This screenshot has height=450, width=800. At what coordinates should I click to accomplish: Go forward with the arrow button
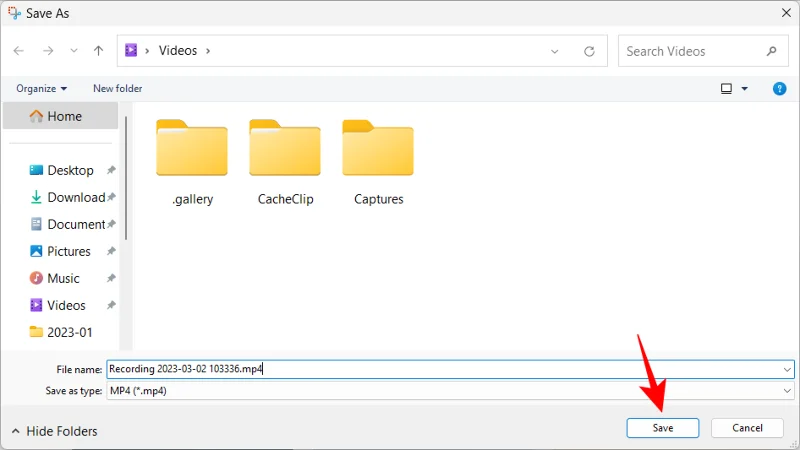48,51
